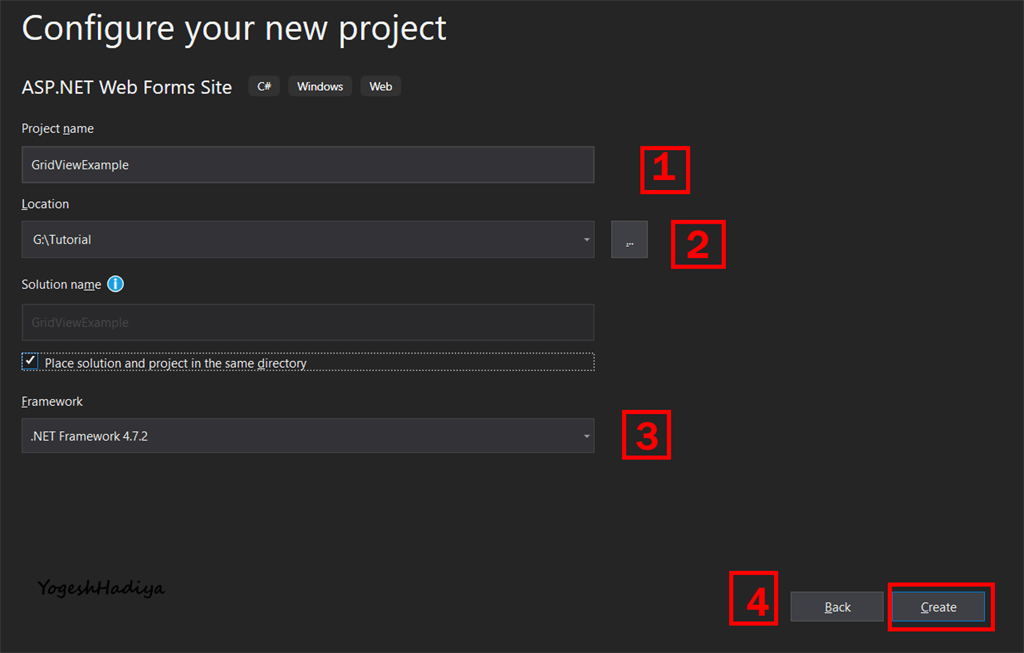Click the red number 1 annotation
The image size is (1024, 653).
pyautogui.click(x=665, y=170)
